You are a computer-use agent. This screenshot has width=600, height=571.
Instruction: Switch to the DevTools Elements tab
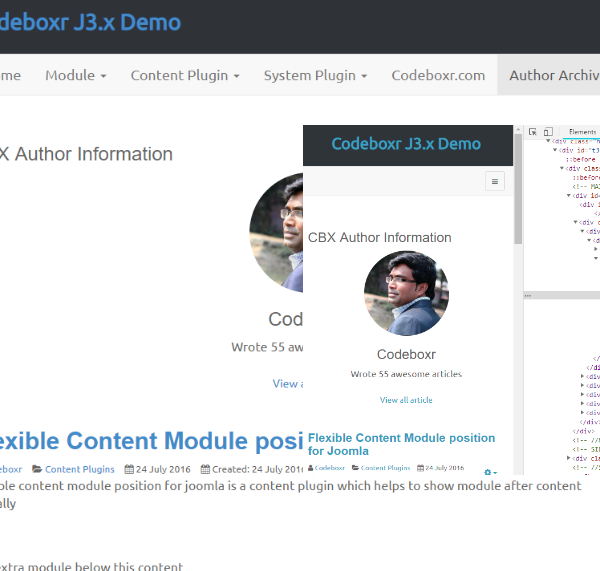[x=582, y=132]
